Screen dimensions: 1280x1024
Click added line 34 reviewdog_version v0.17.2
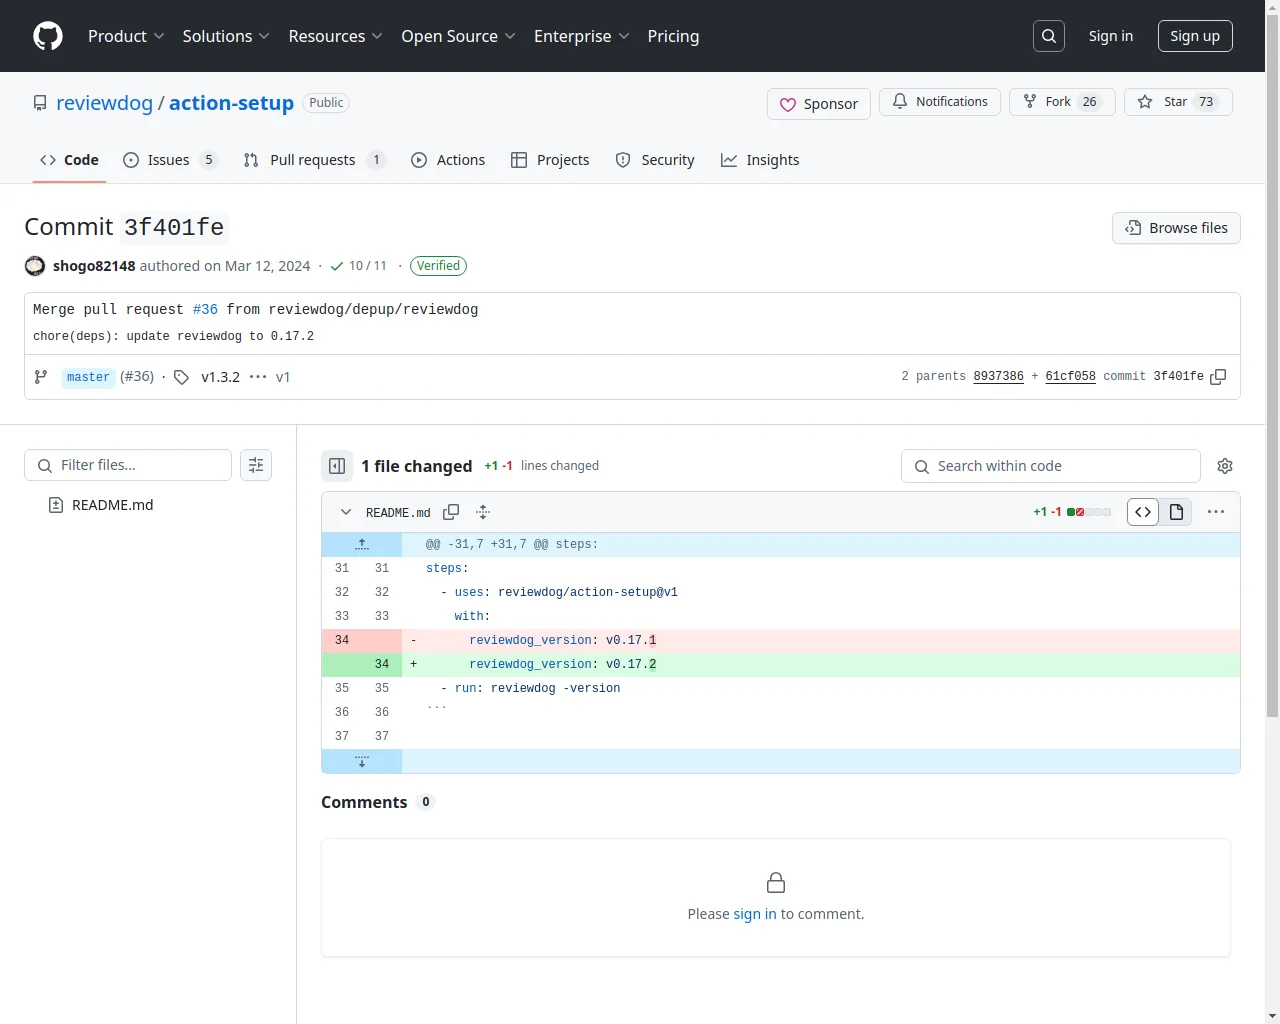tap(781, 664)
